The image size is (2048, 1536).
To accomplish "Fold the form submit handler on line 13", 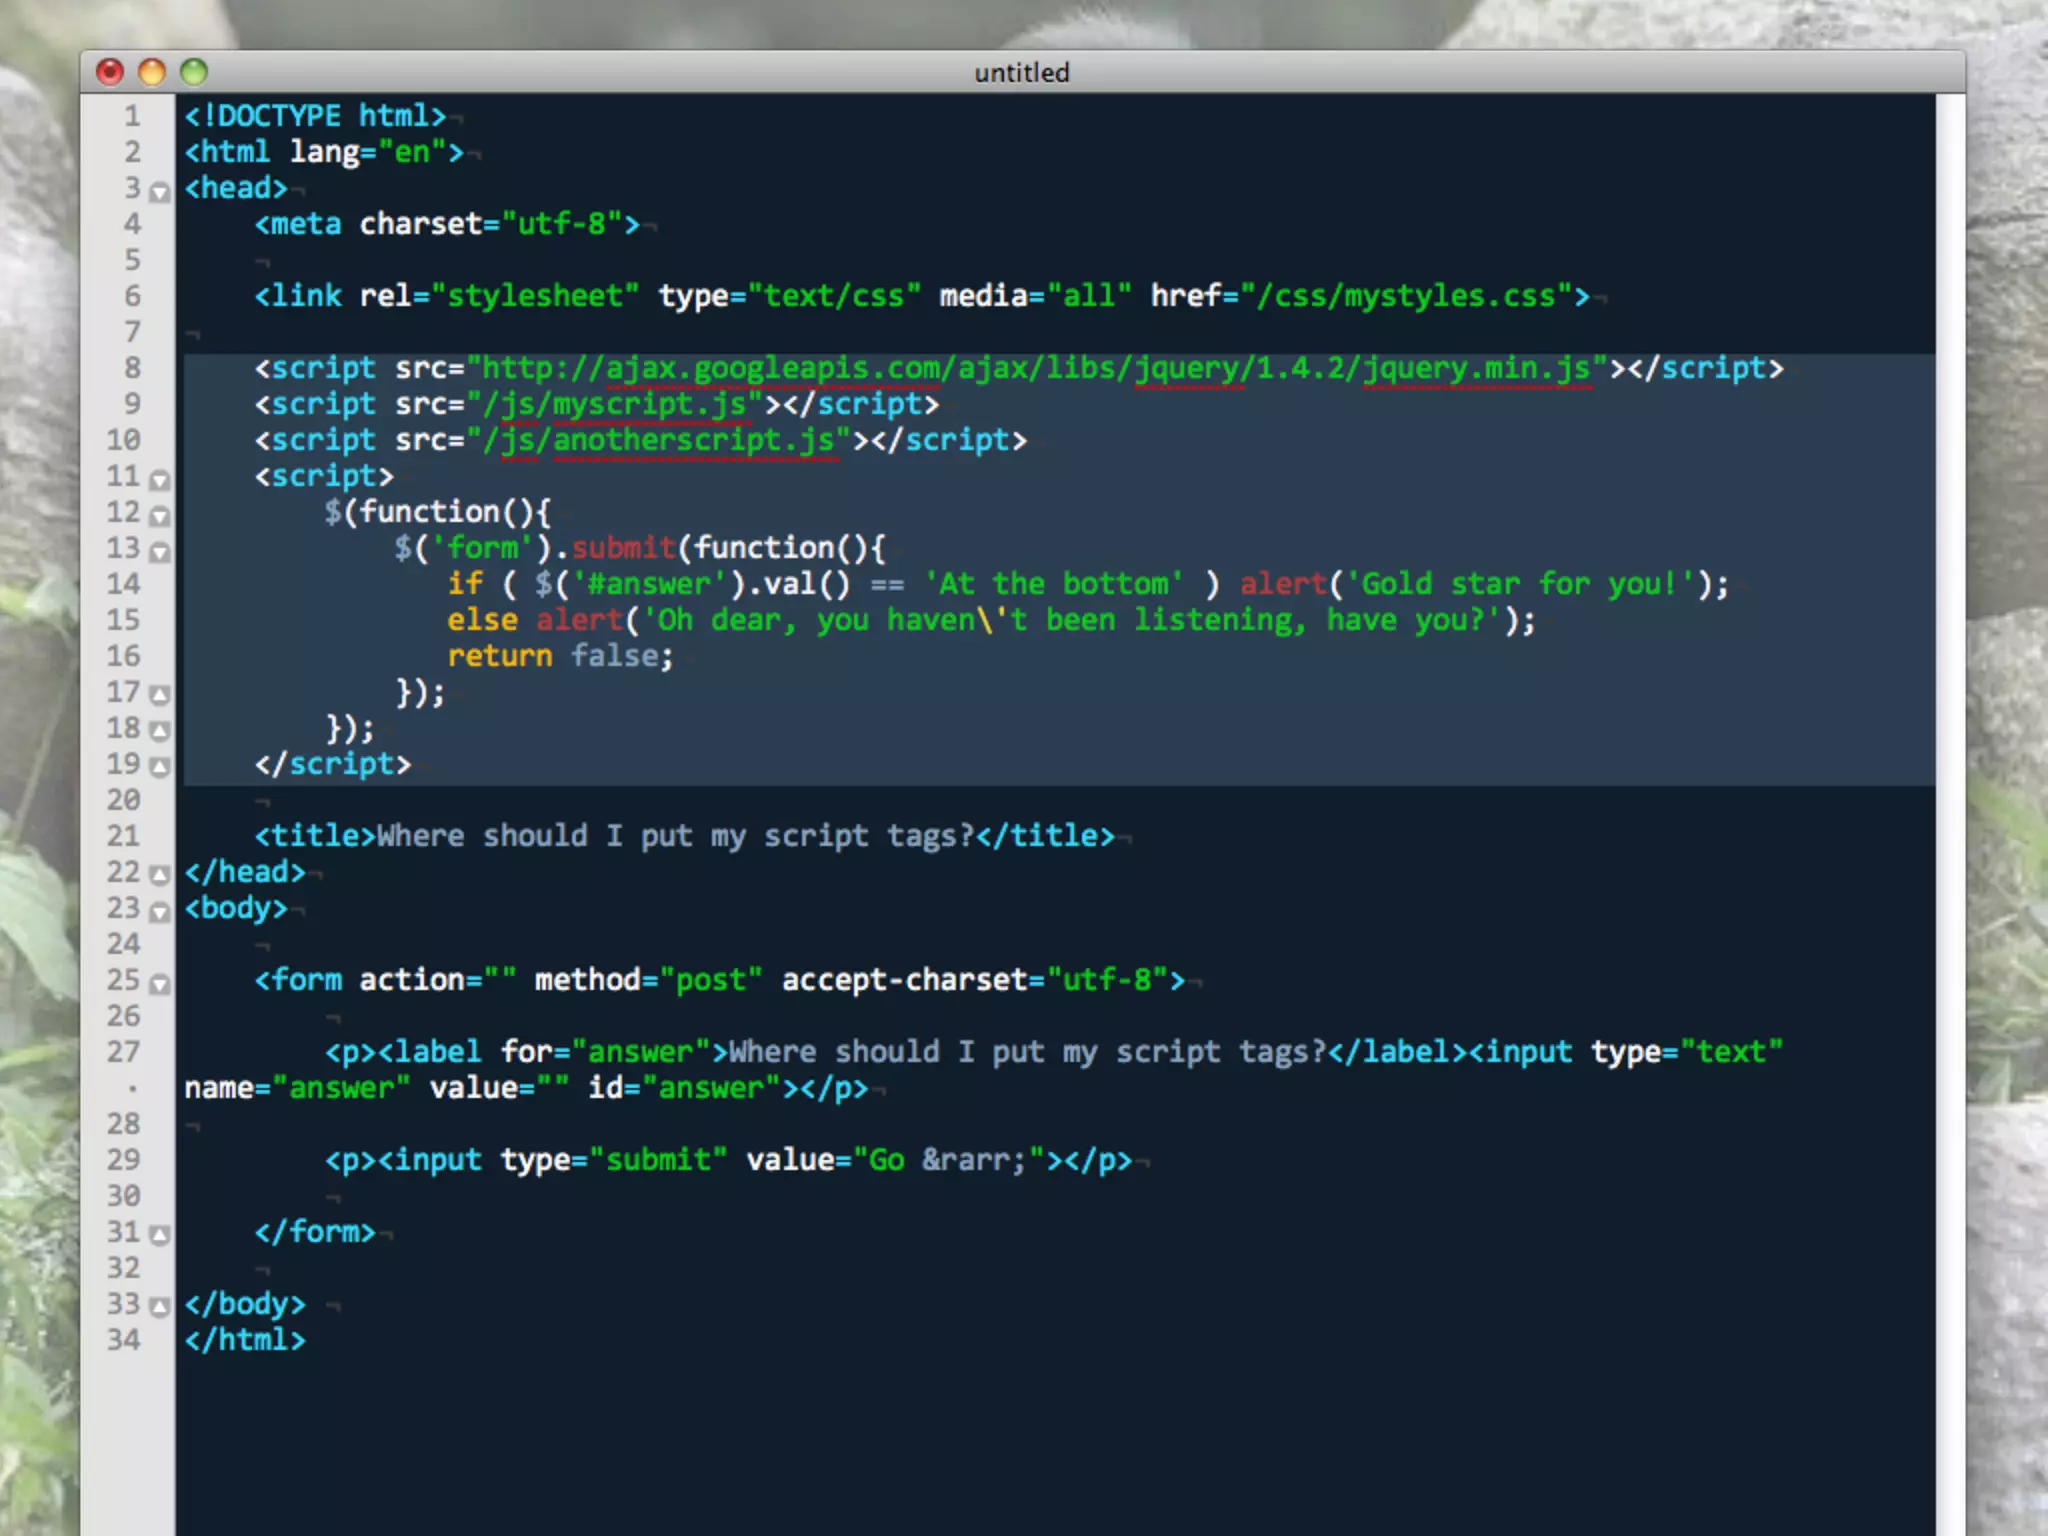I will (160, 552).
